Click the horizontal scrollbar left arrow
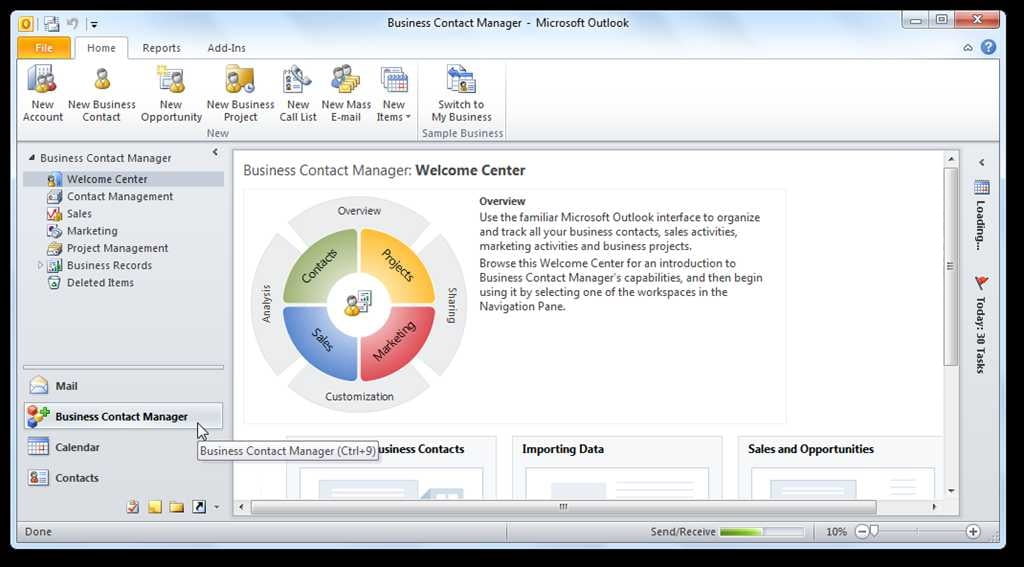Image resolution: width=1024 pixels, height=567 pixels. [x=241, y=507]
